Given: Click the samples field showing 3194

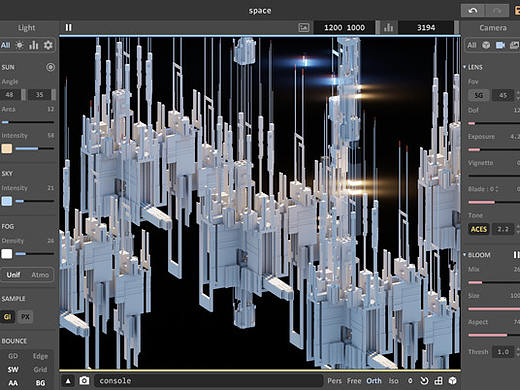Looking at the screenshot, I should (426, 28).
